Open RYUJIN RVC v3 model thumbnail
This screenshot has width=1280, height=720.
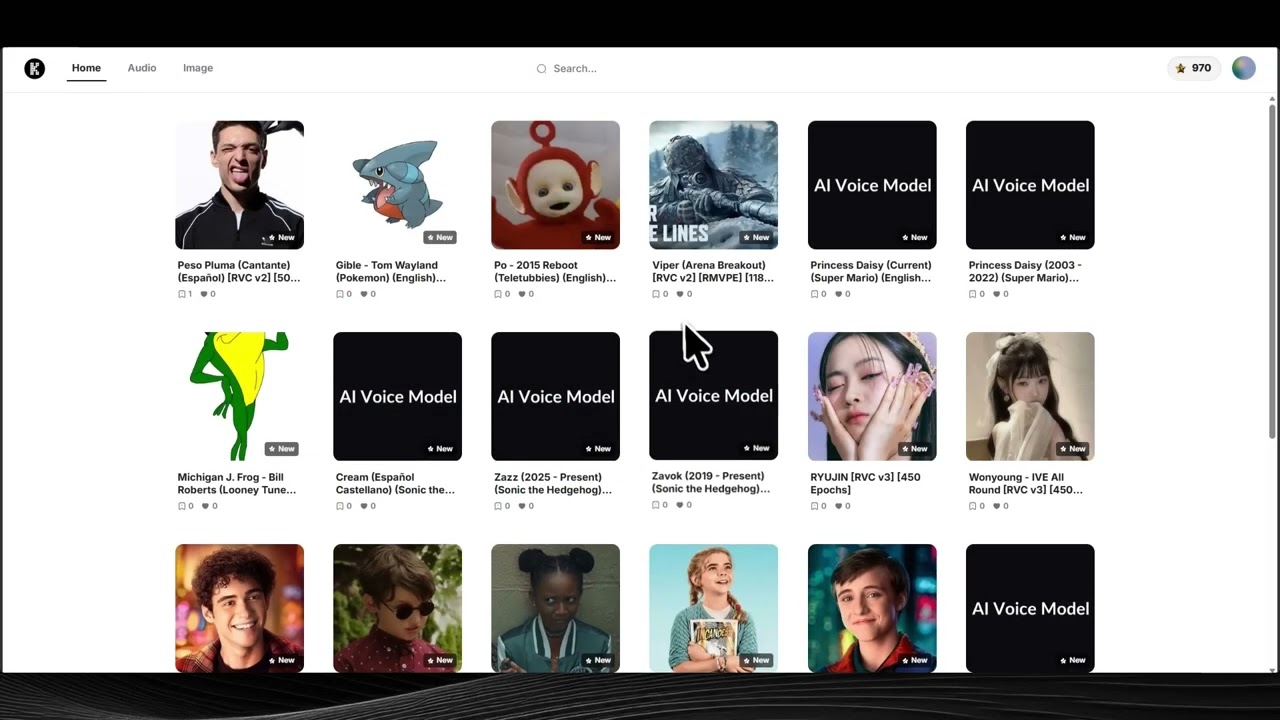[x=872, y=396]
